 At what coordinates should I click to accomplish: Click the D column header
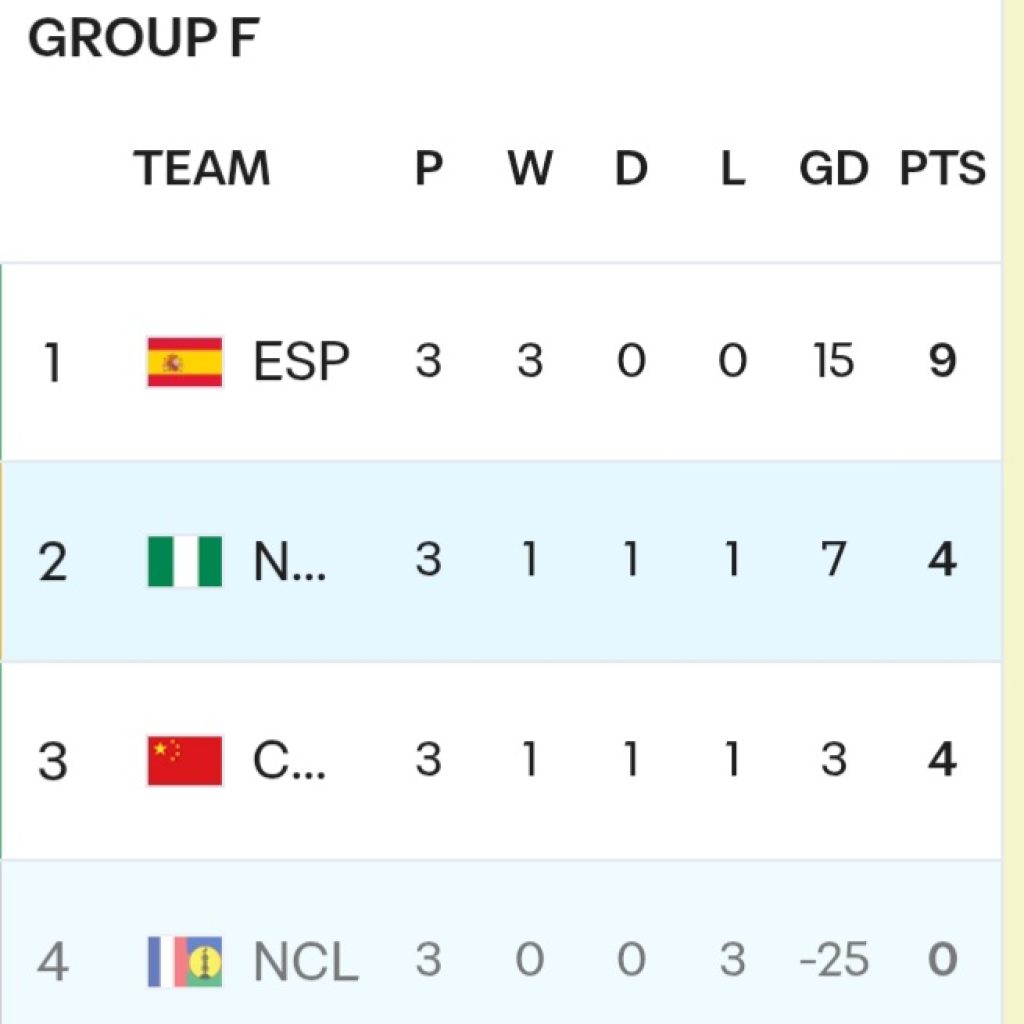coord(632,168)
